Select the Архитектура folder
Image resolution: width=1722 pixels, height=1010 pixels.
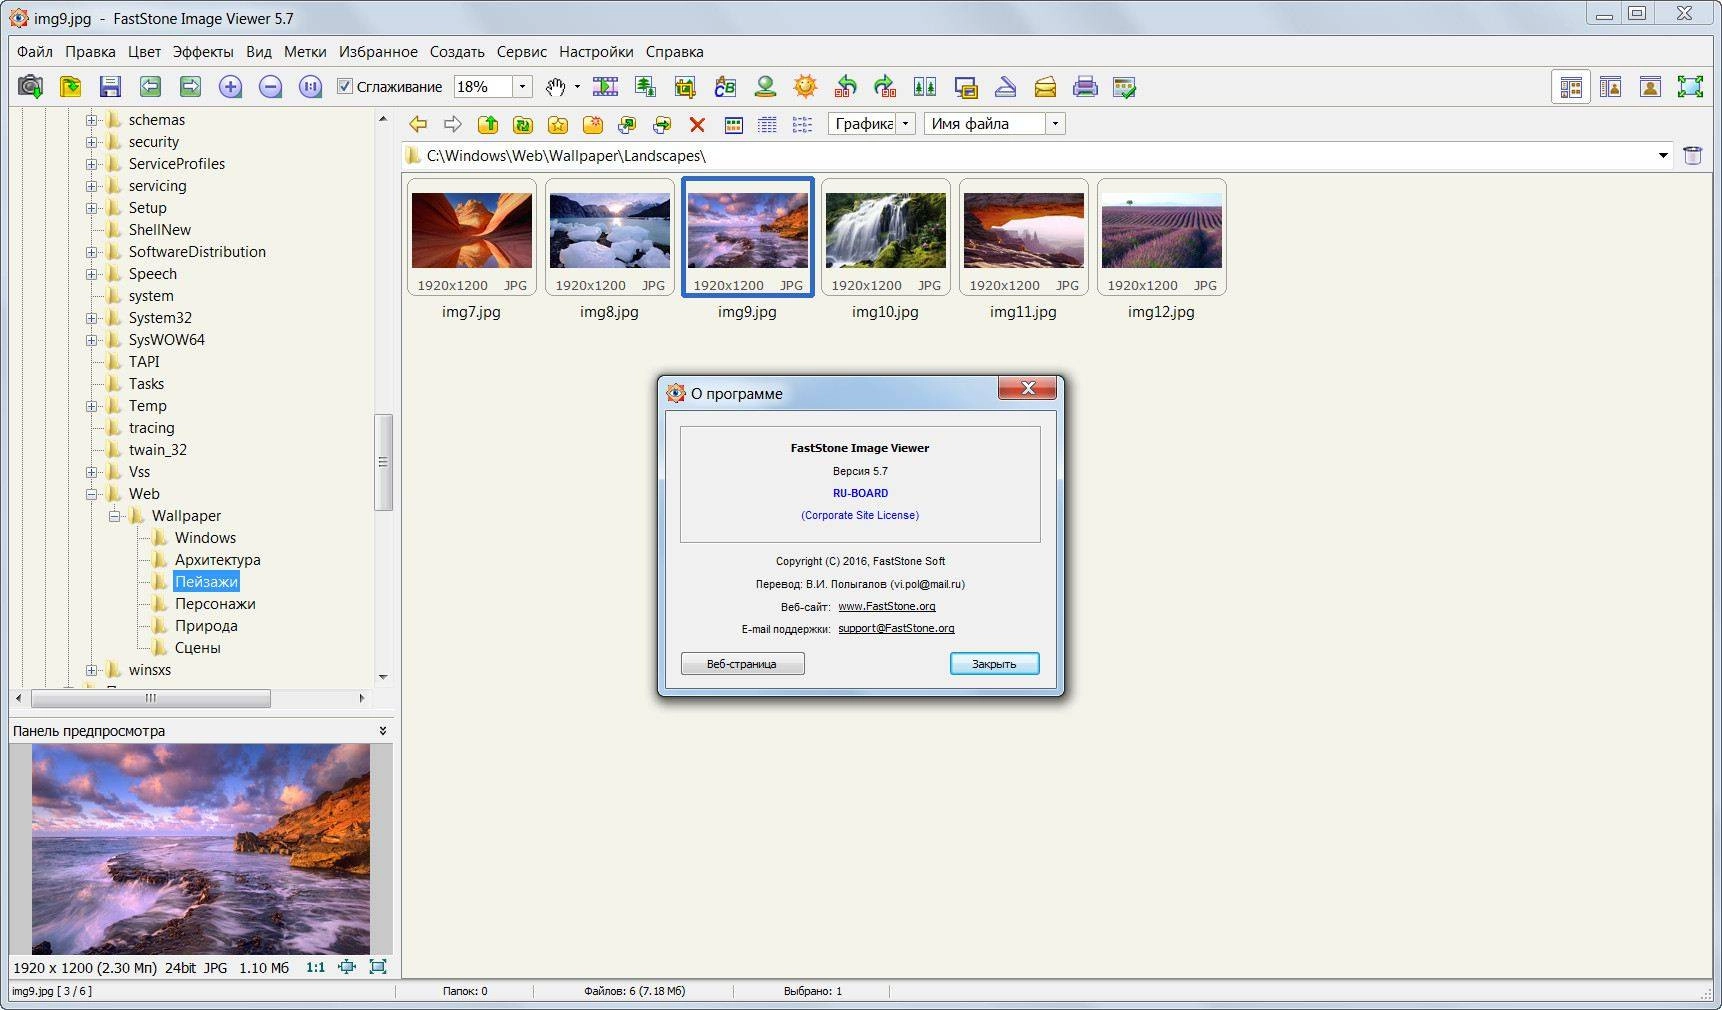(217, 560)
